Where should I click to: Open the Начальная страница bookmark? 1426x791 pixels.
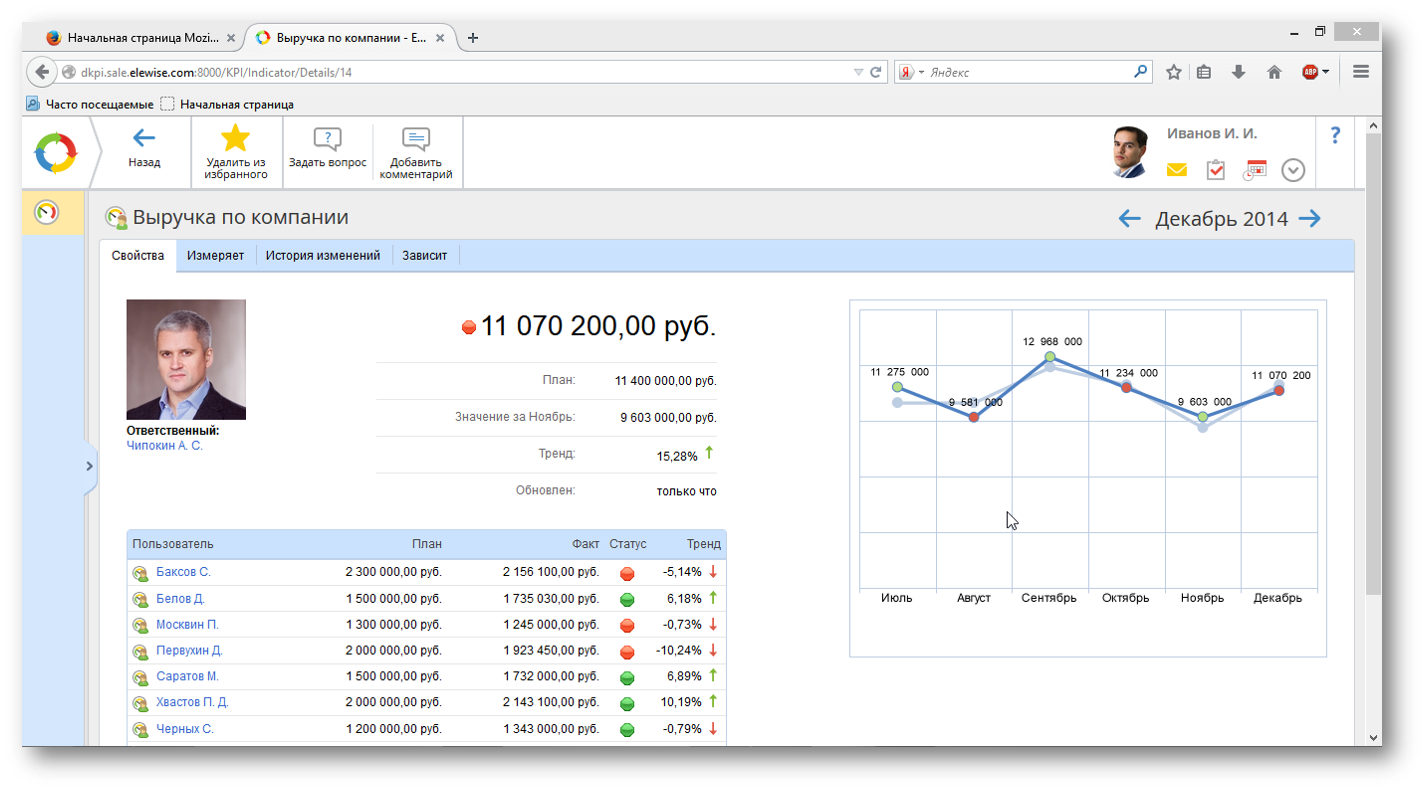(x=227, y=104)
